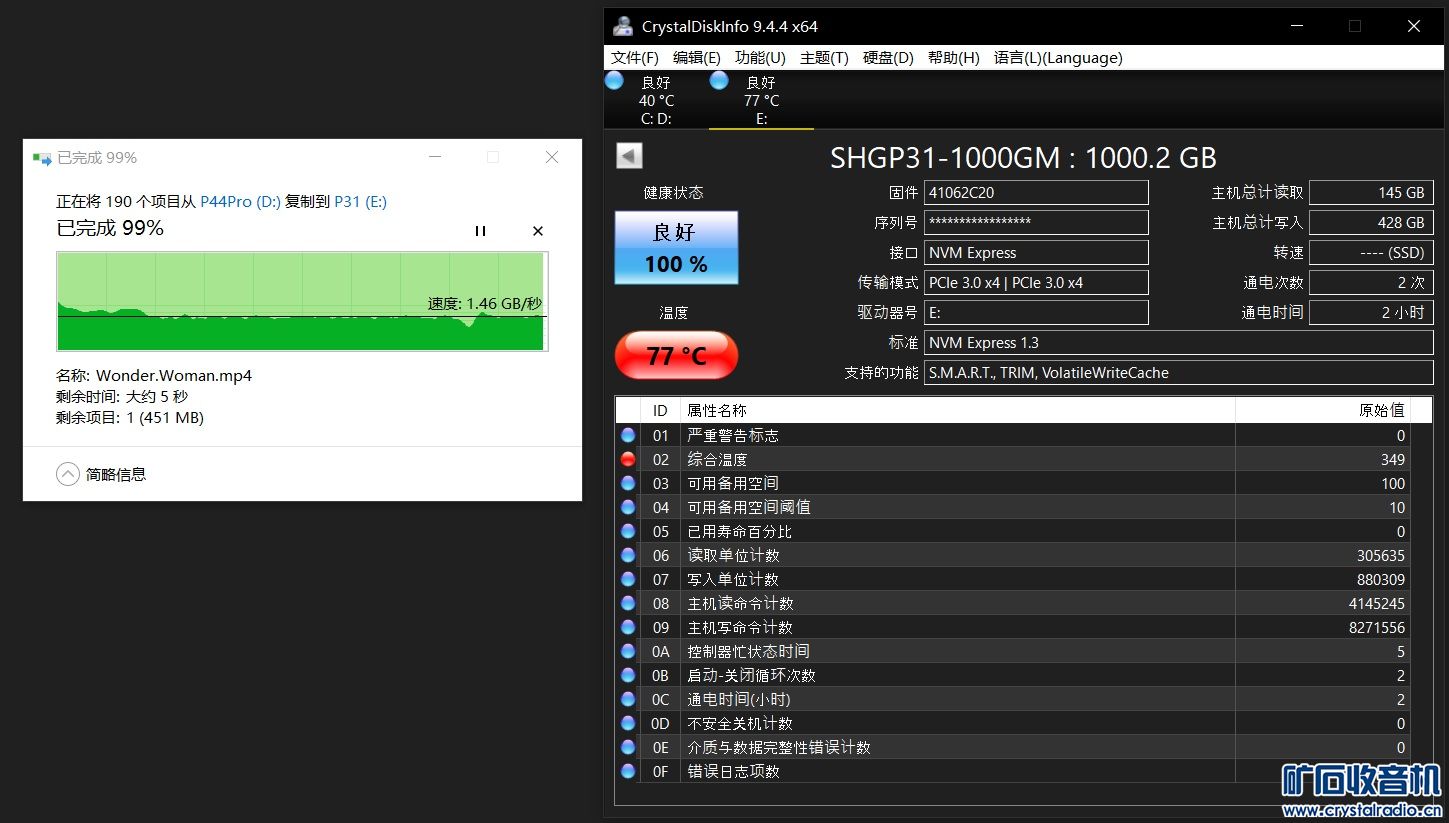
Task: Open the 硬盘(D) menu
Action: click(x=888, y=58)
